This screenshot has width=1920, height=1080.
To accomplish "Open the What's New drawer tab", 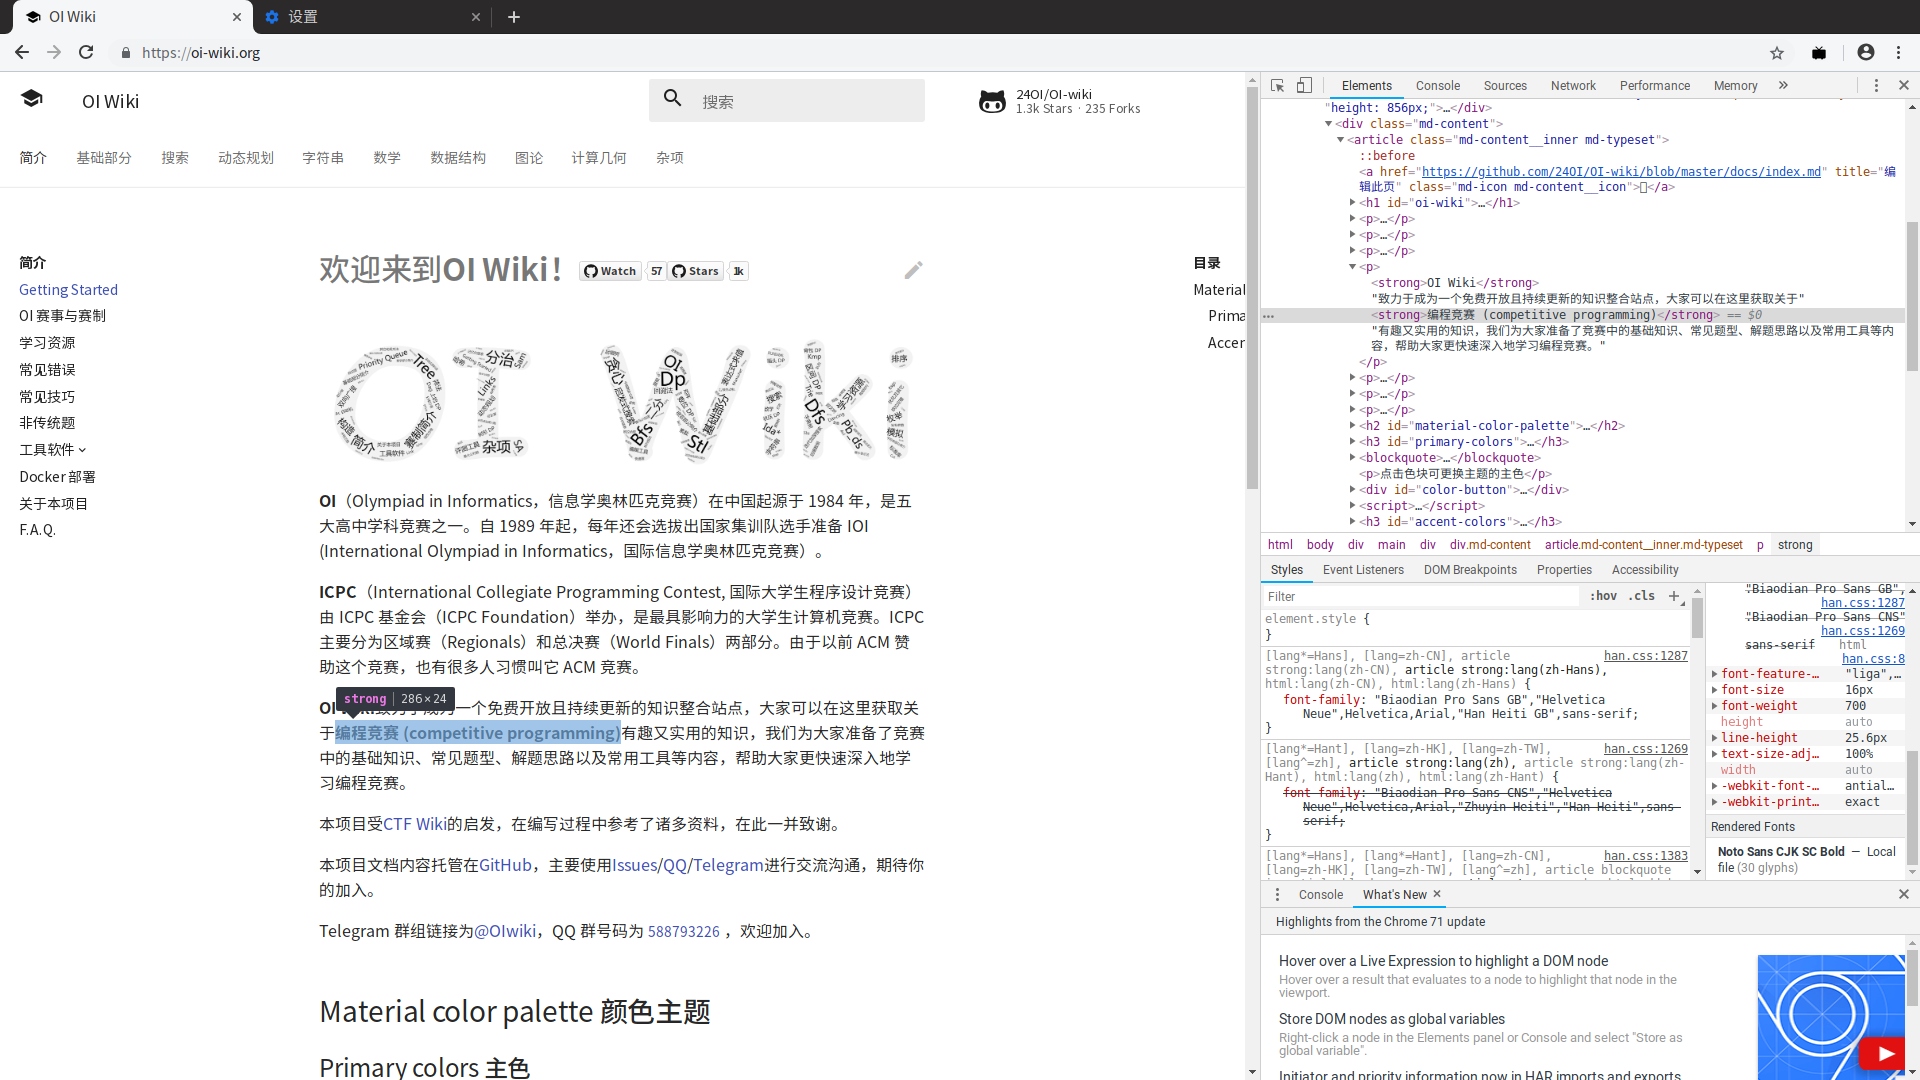I will pyautogui.click(x=1394, y=894).
